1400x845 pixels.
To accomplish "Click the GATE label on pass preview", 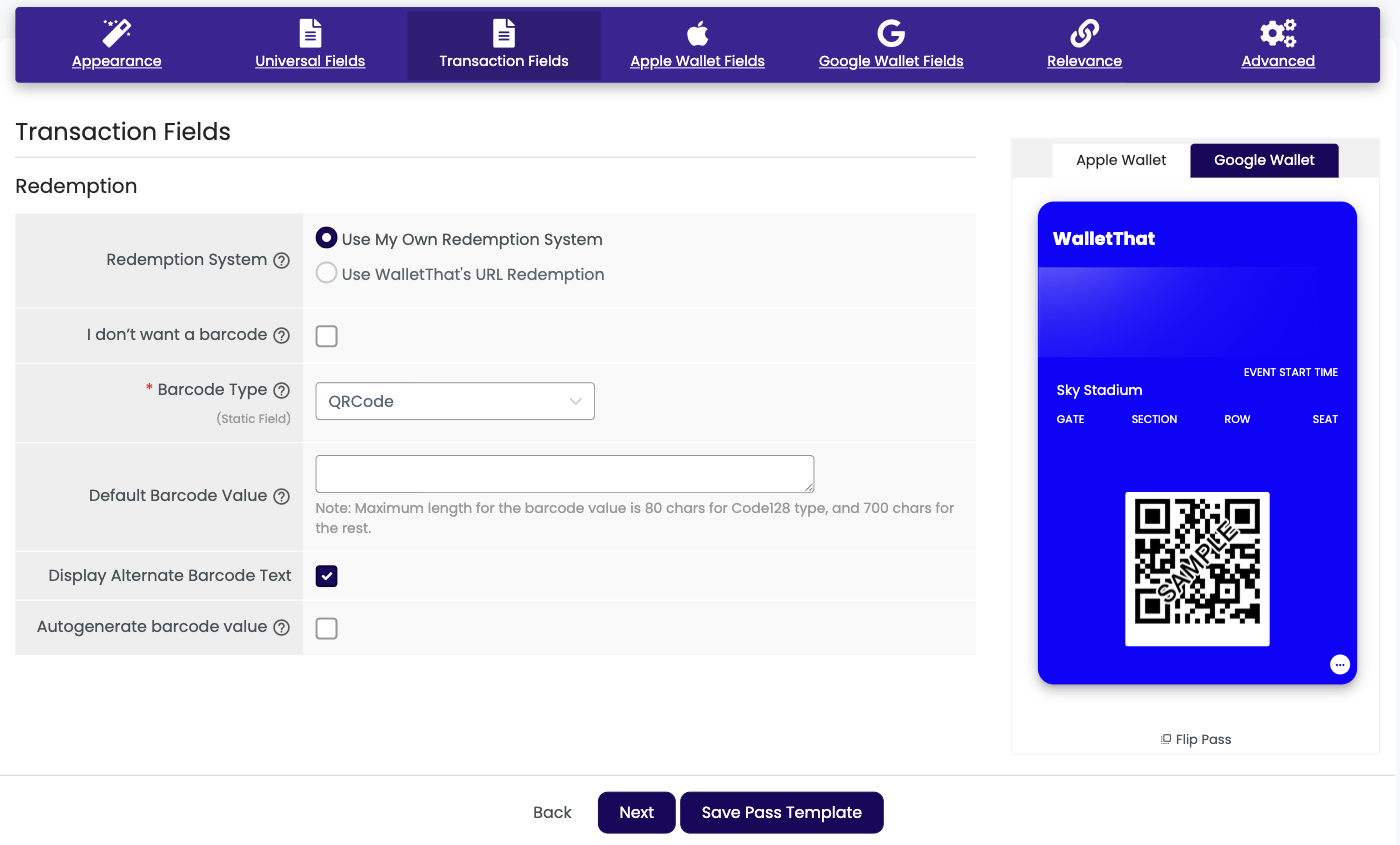I will [x=1070, y=419].
